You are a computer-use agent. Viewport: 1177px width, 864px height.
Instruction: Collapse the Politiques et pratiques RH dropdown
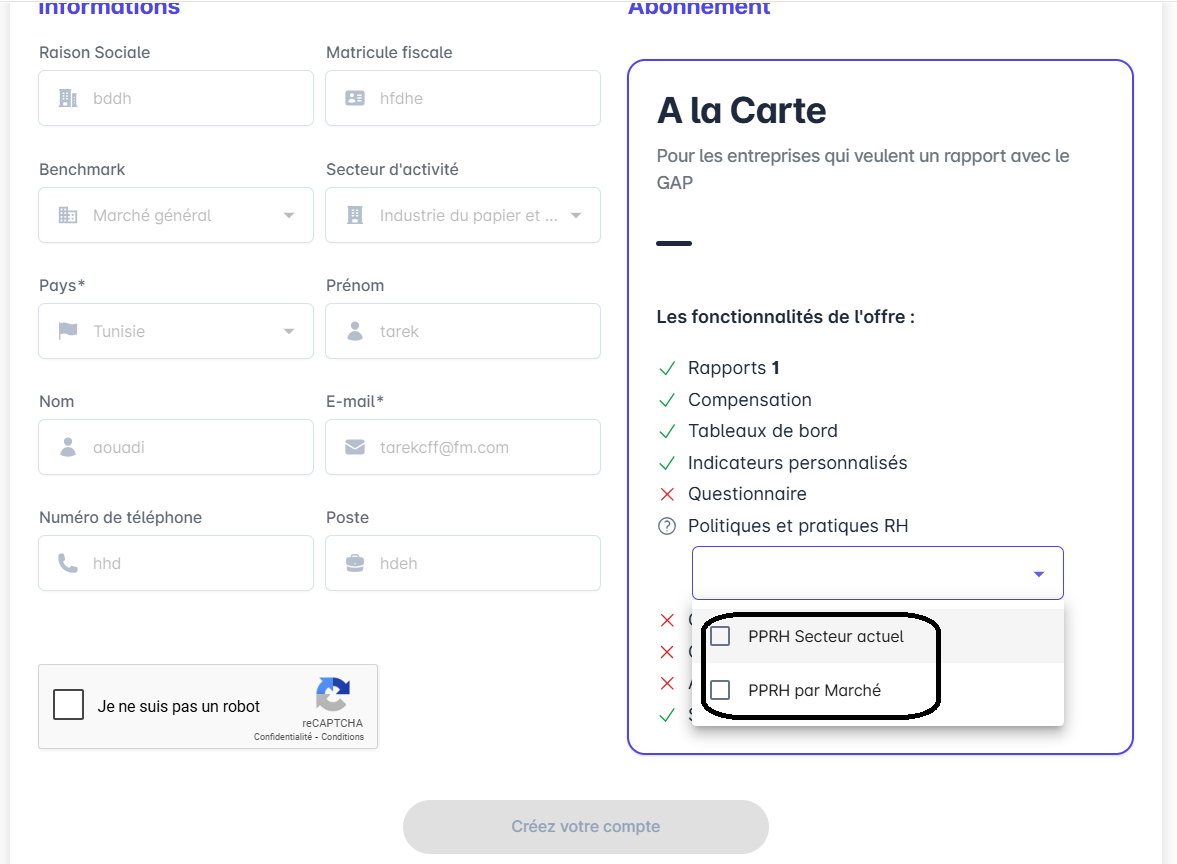[x=1039, y=574]
